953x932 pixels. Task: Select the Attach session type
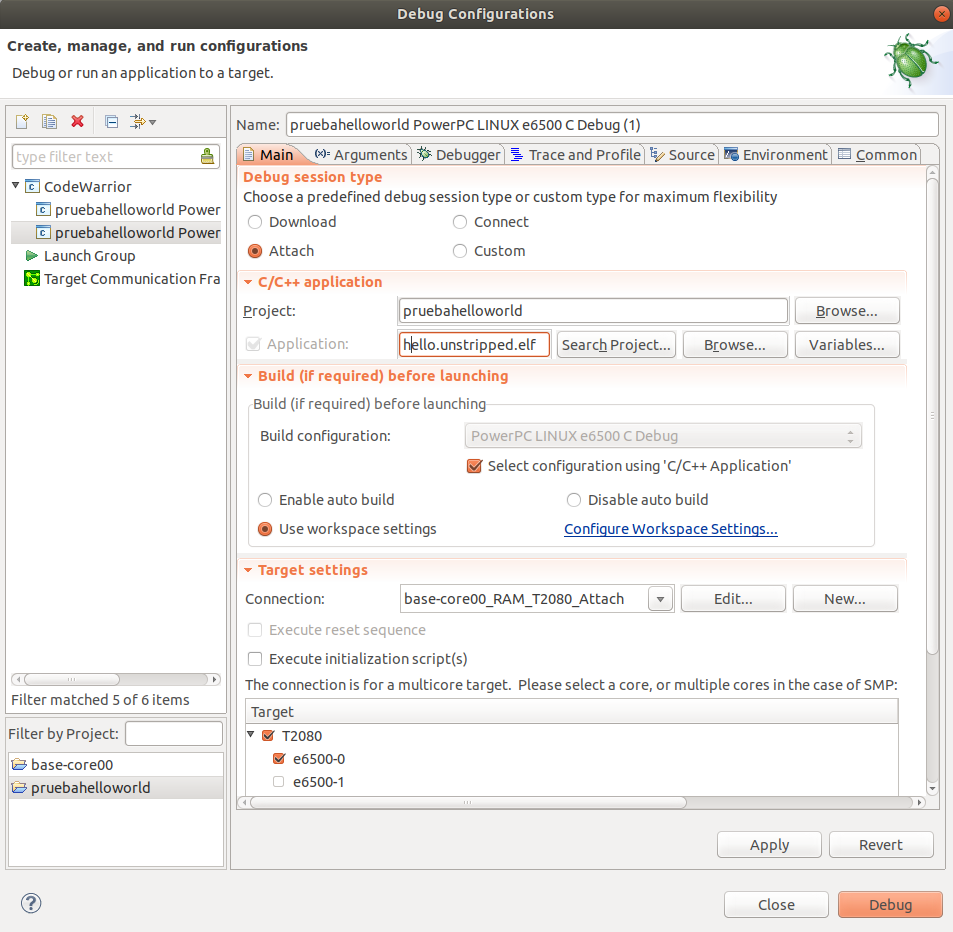[x=255, y=251]
